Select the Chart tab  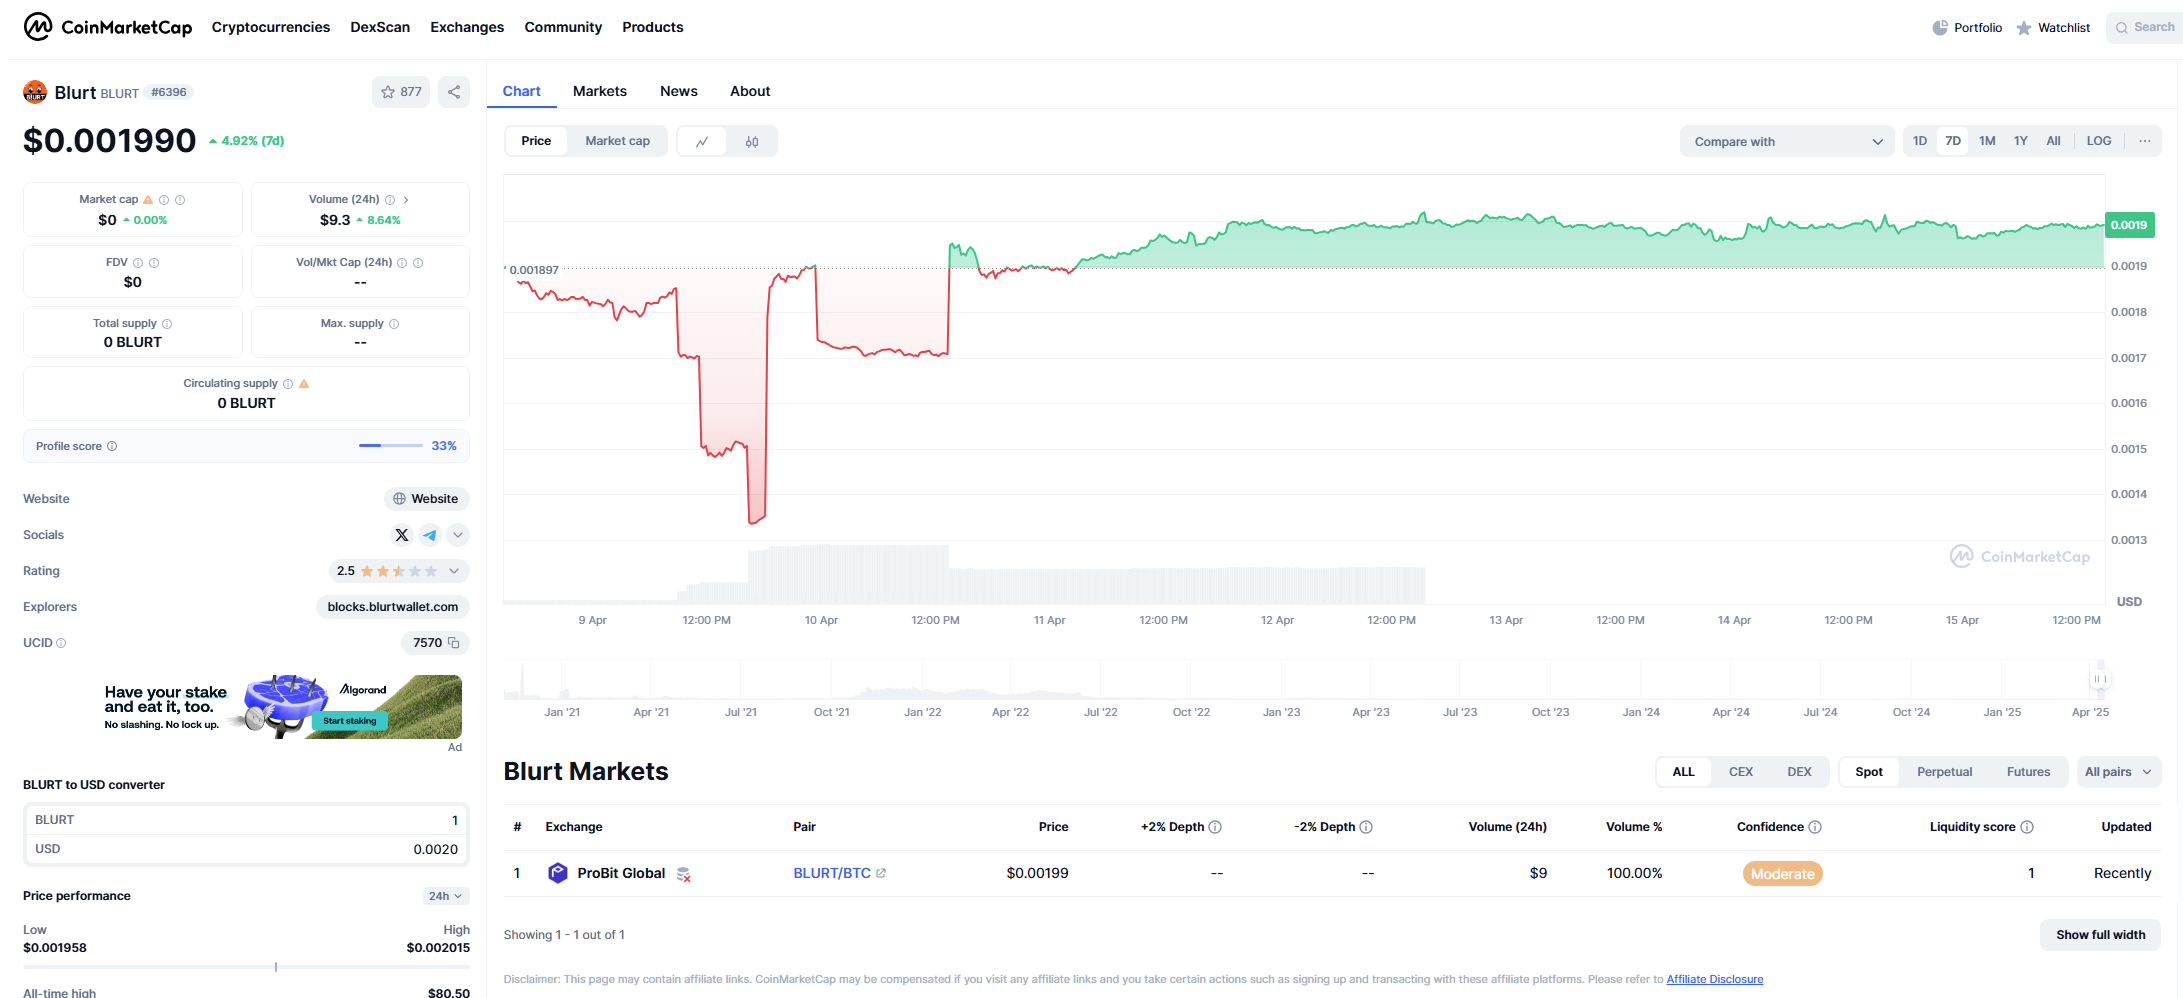pyautogui.click(x=522, y=91)
